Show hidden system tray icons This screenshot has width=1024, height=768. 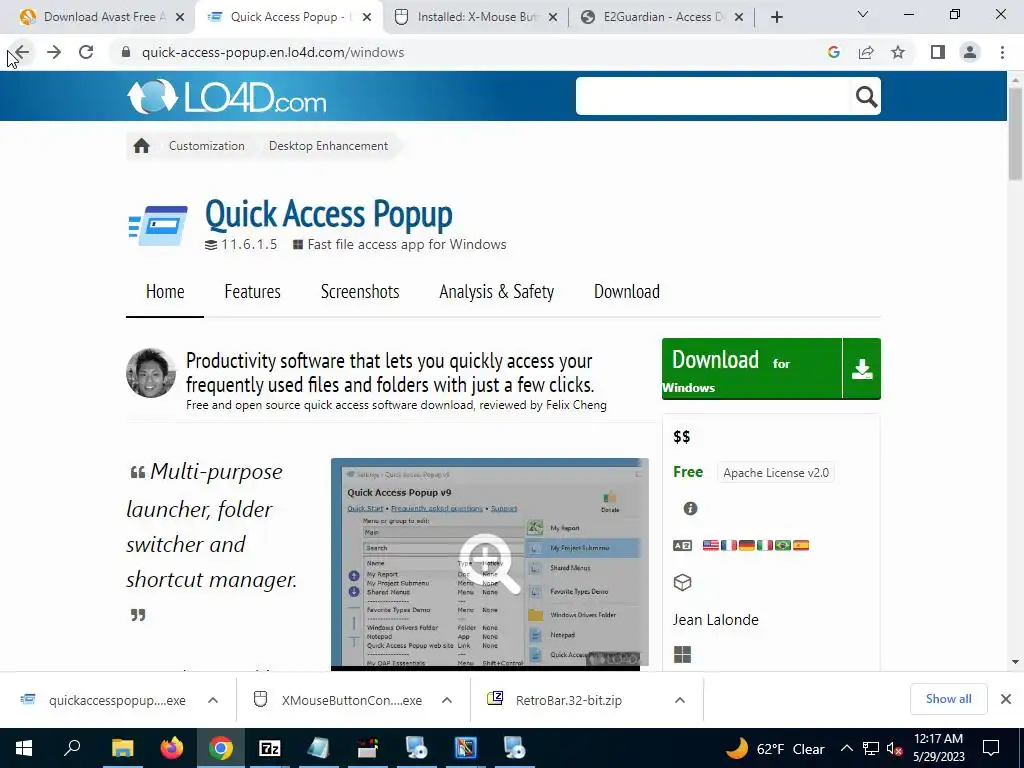coord(846,749)
